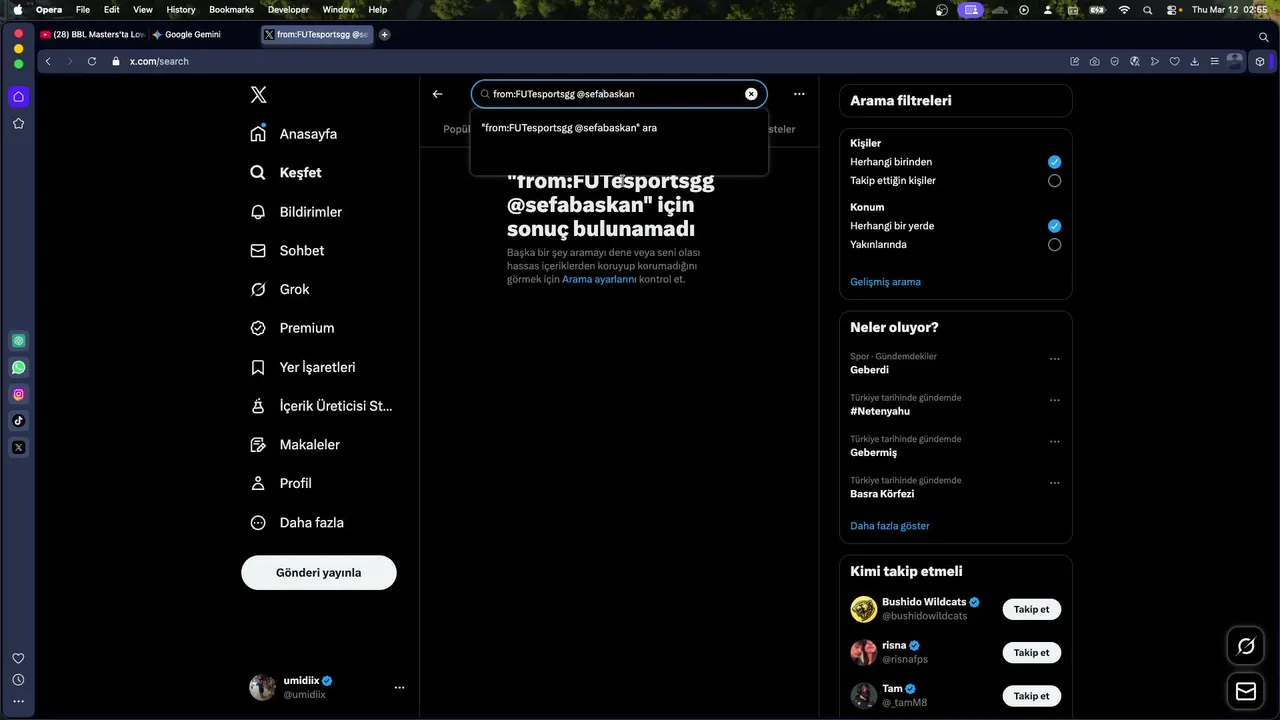The image size is (1280, 720).
Task: Open Developer menu in menu bar
Action: click(x=288, y=9)
